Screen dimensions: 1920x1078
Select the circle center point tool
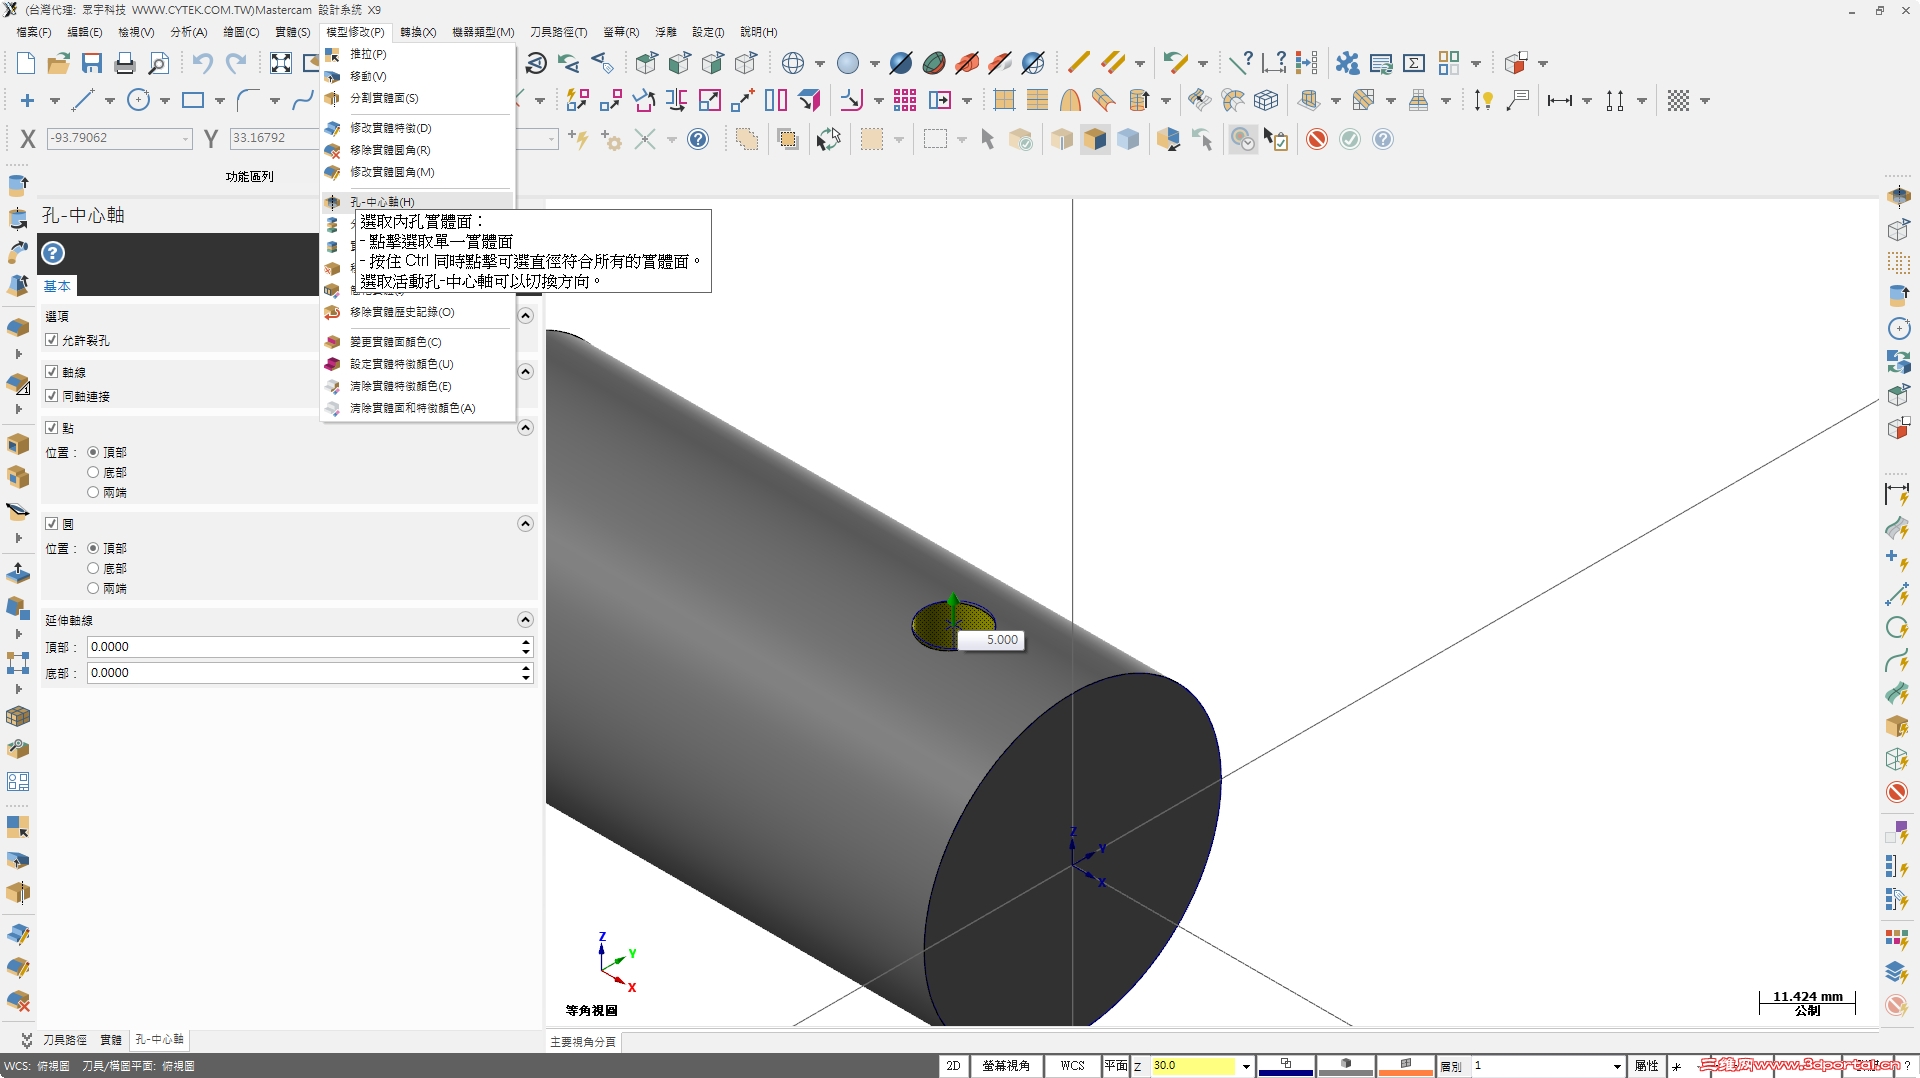click(138, 100)
